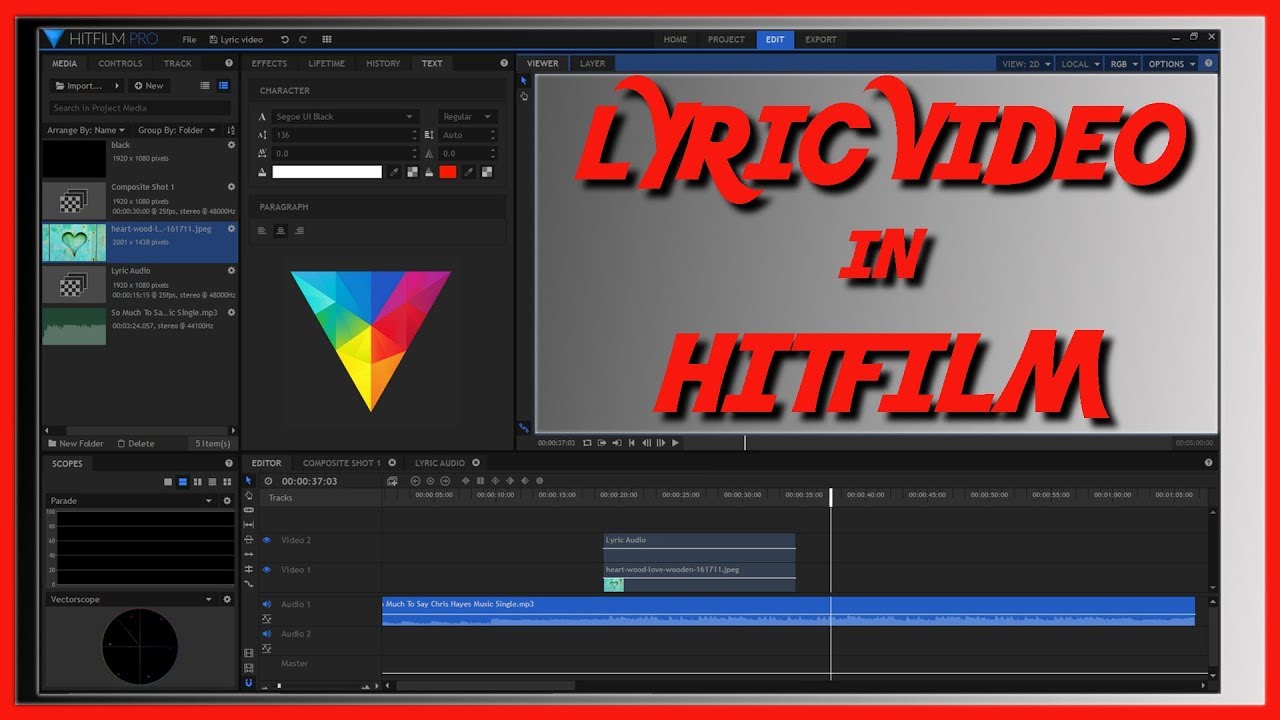Click the white text fill color swatch

(x=327, y=172)
